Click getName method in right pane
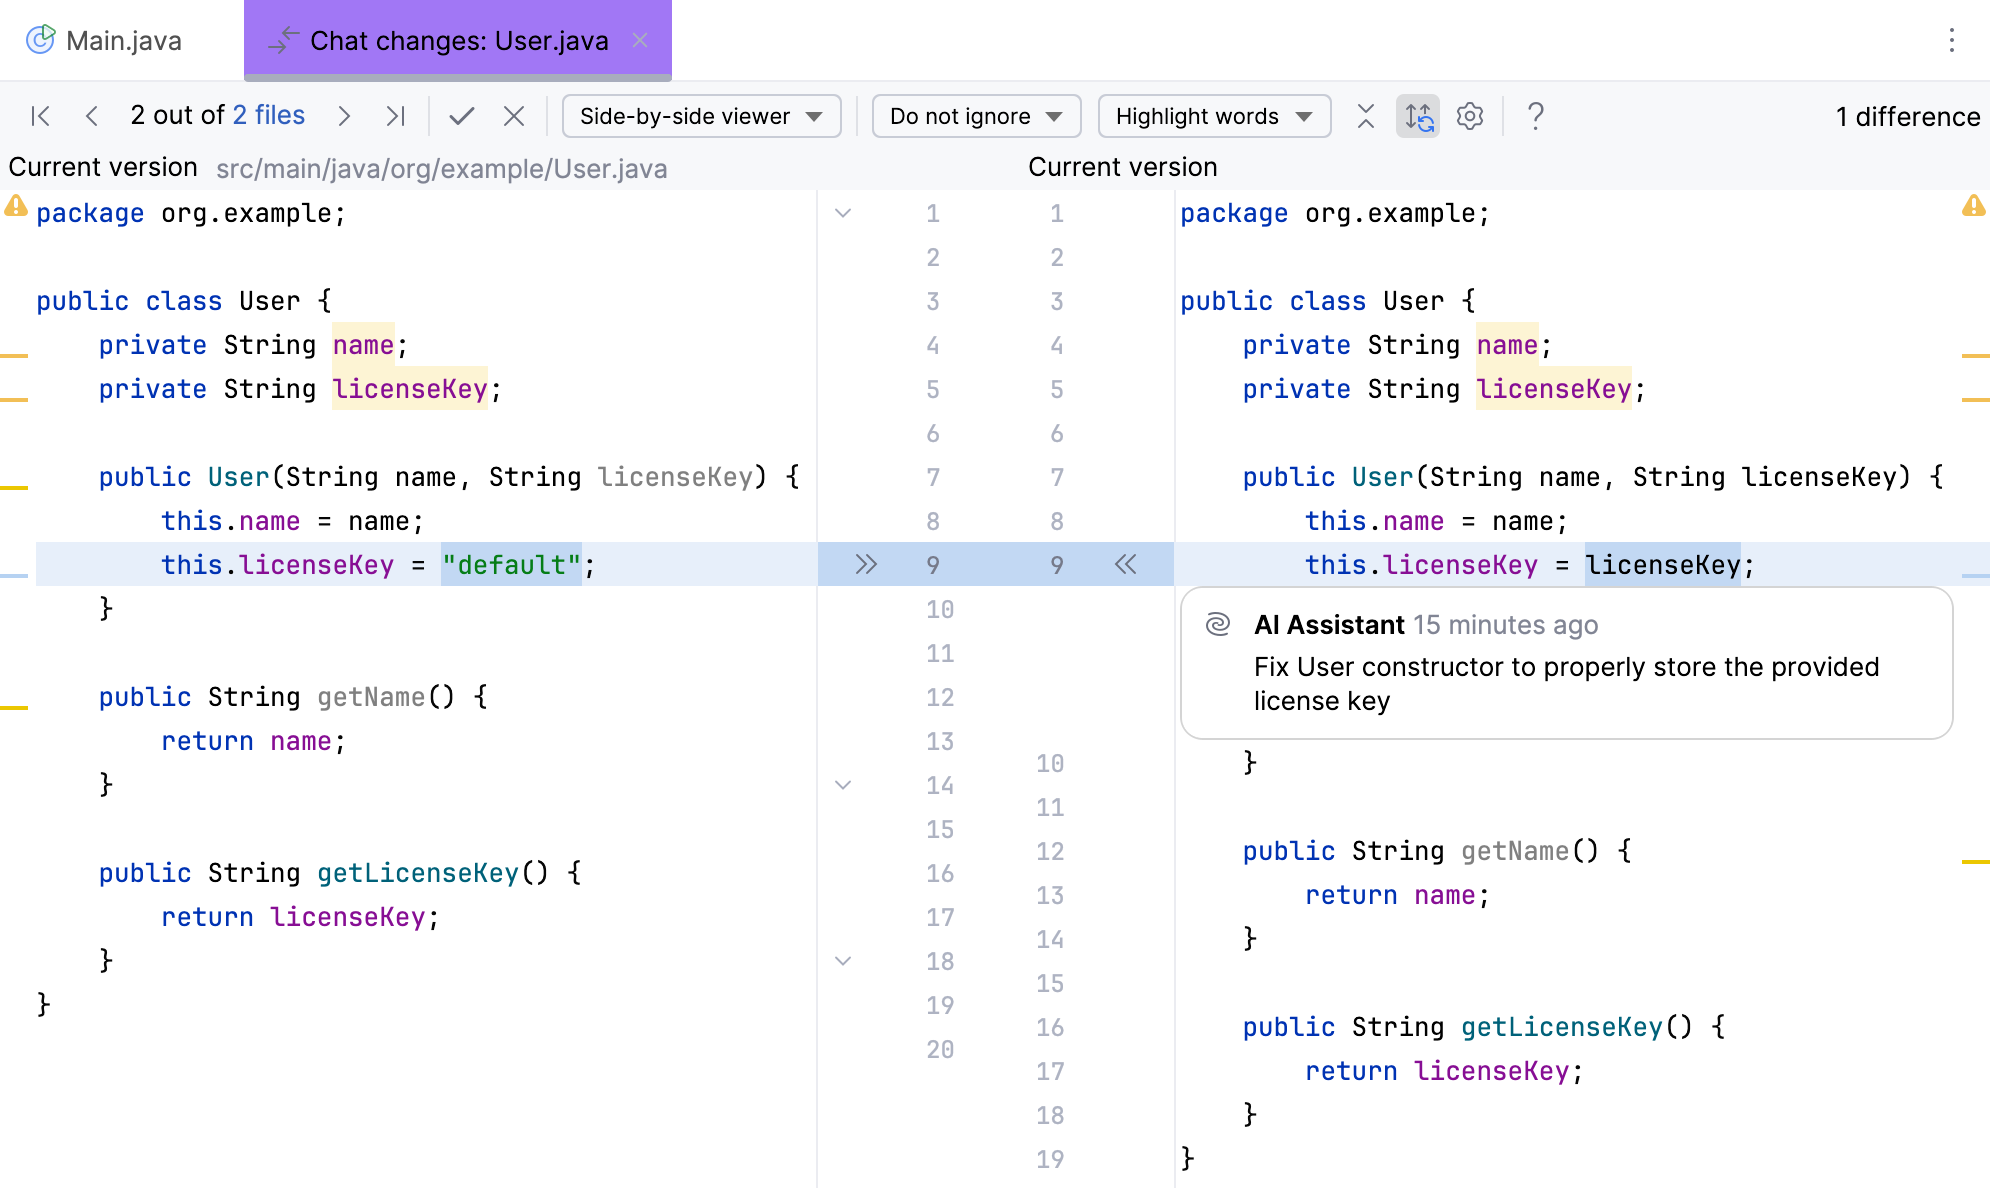The width and height of the screenshot is (1990, 1188). [1514, 851]
